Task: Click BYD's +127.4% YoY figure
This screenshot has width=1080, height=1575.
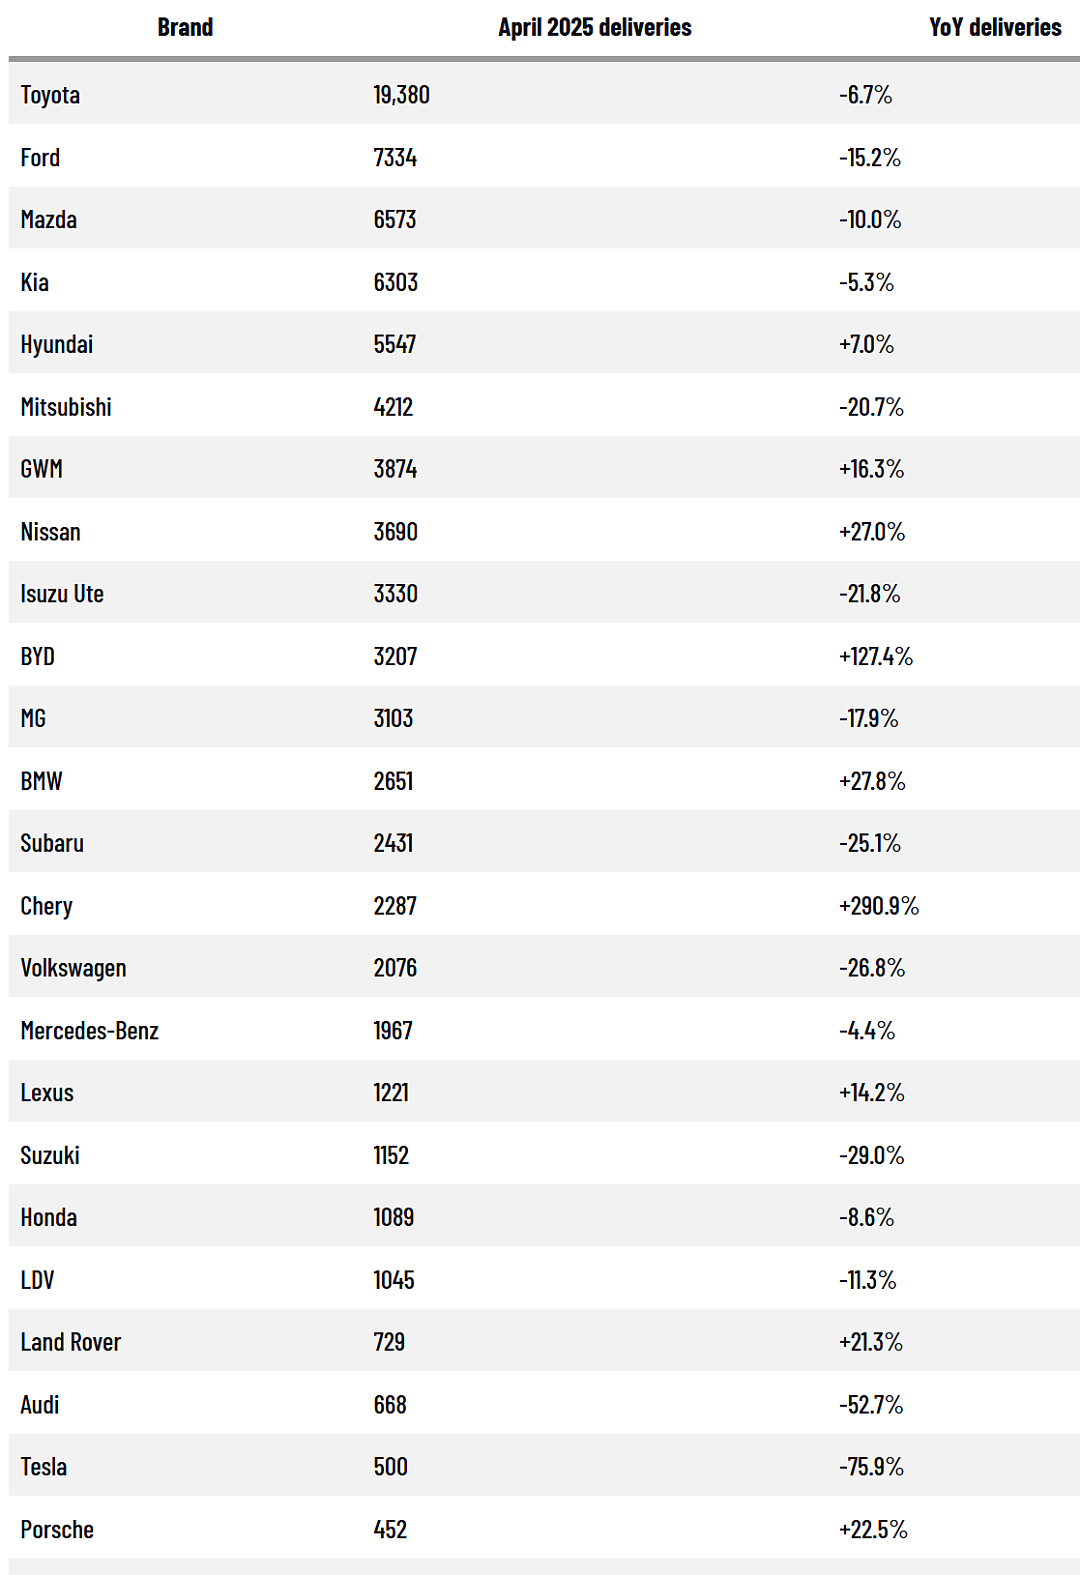Action: tap(876, 656)
